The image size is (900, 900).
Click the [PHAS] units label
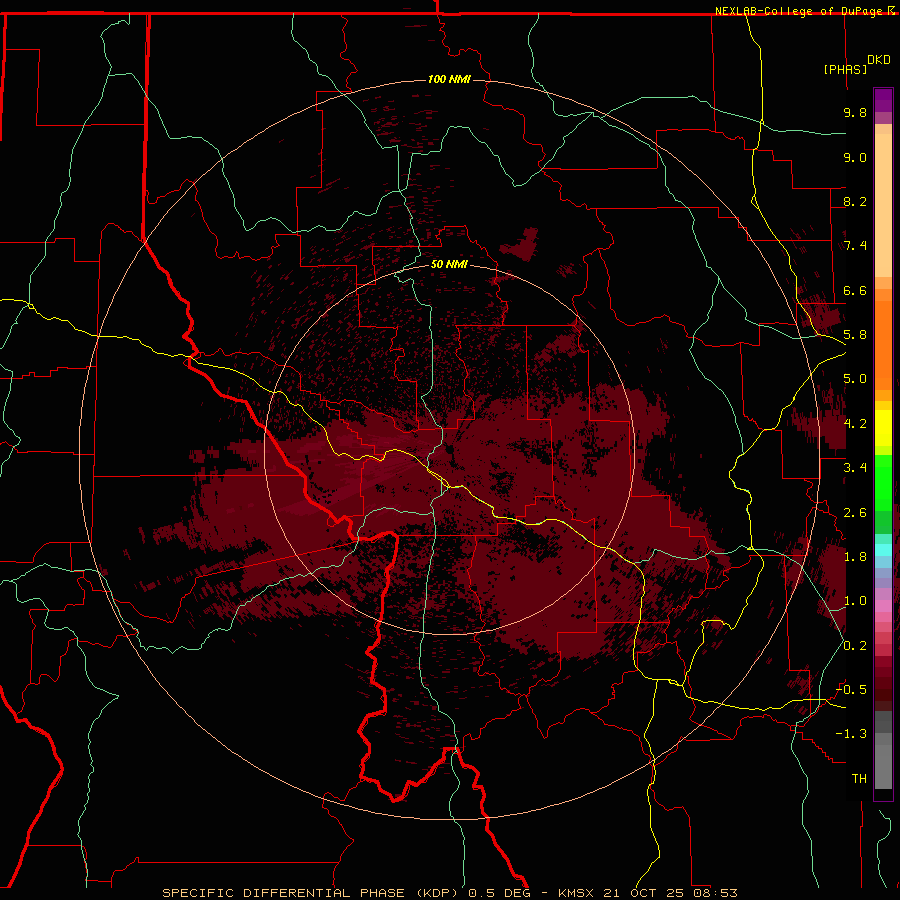click(845, 69)
